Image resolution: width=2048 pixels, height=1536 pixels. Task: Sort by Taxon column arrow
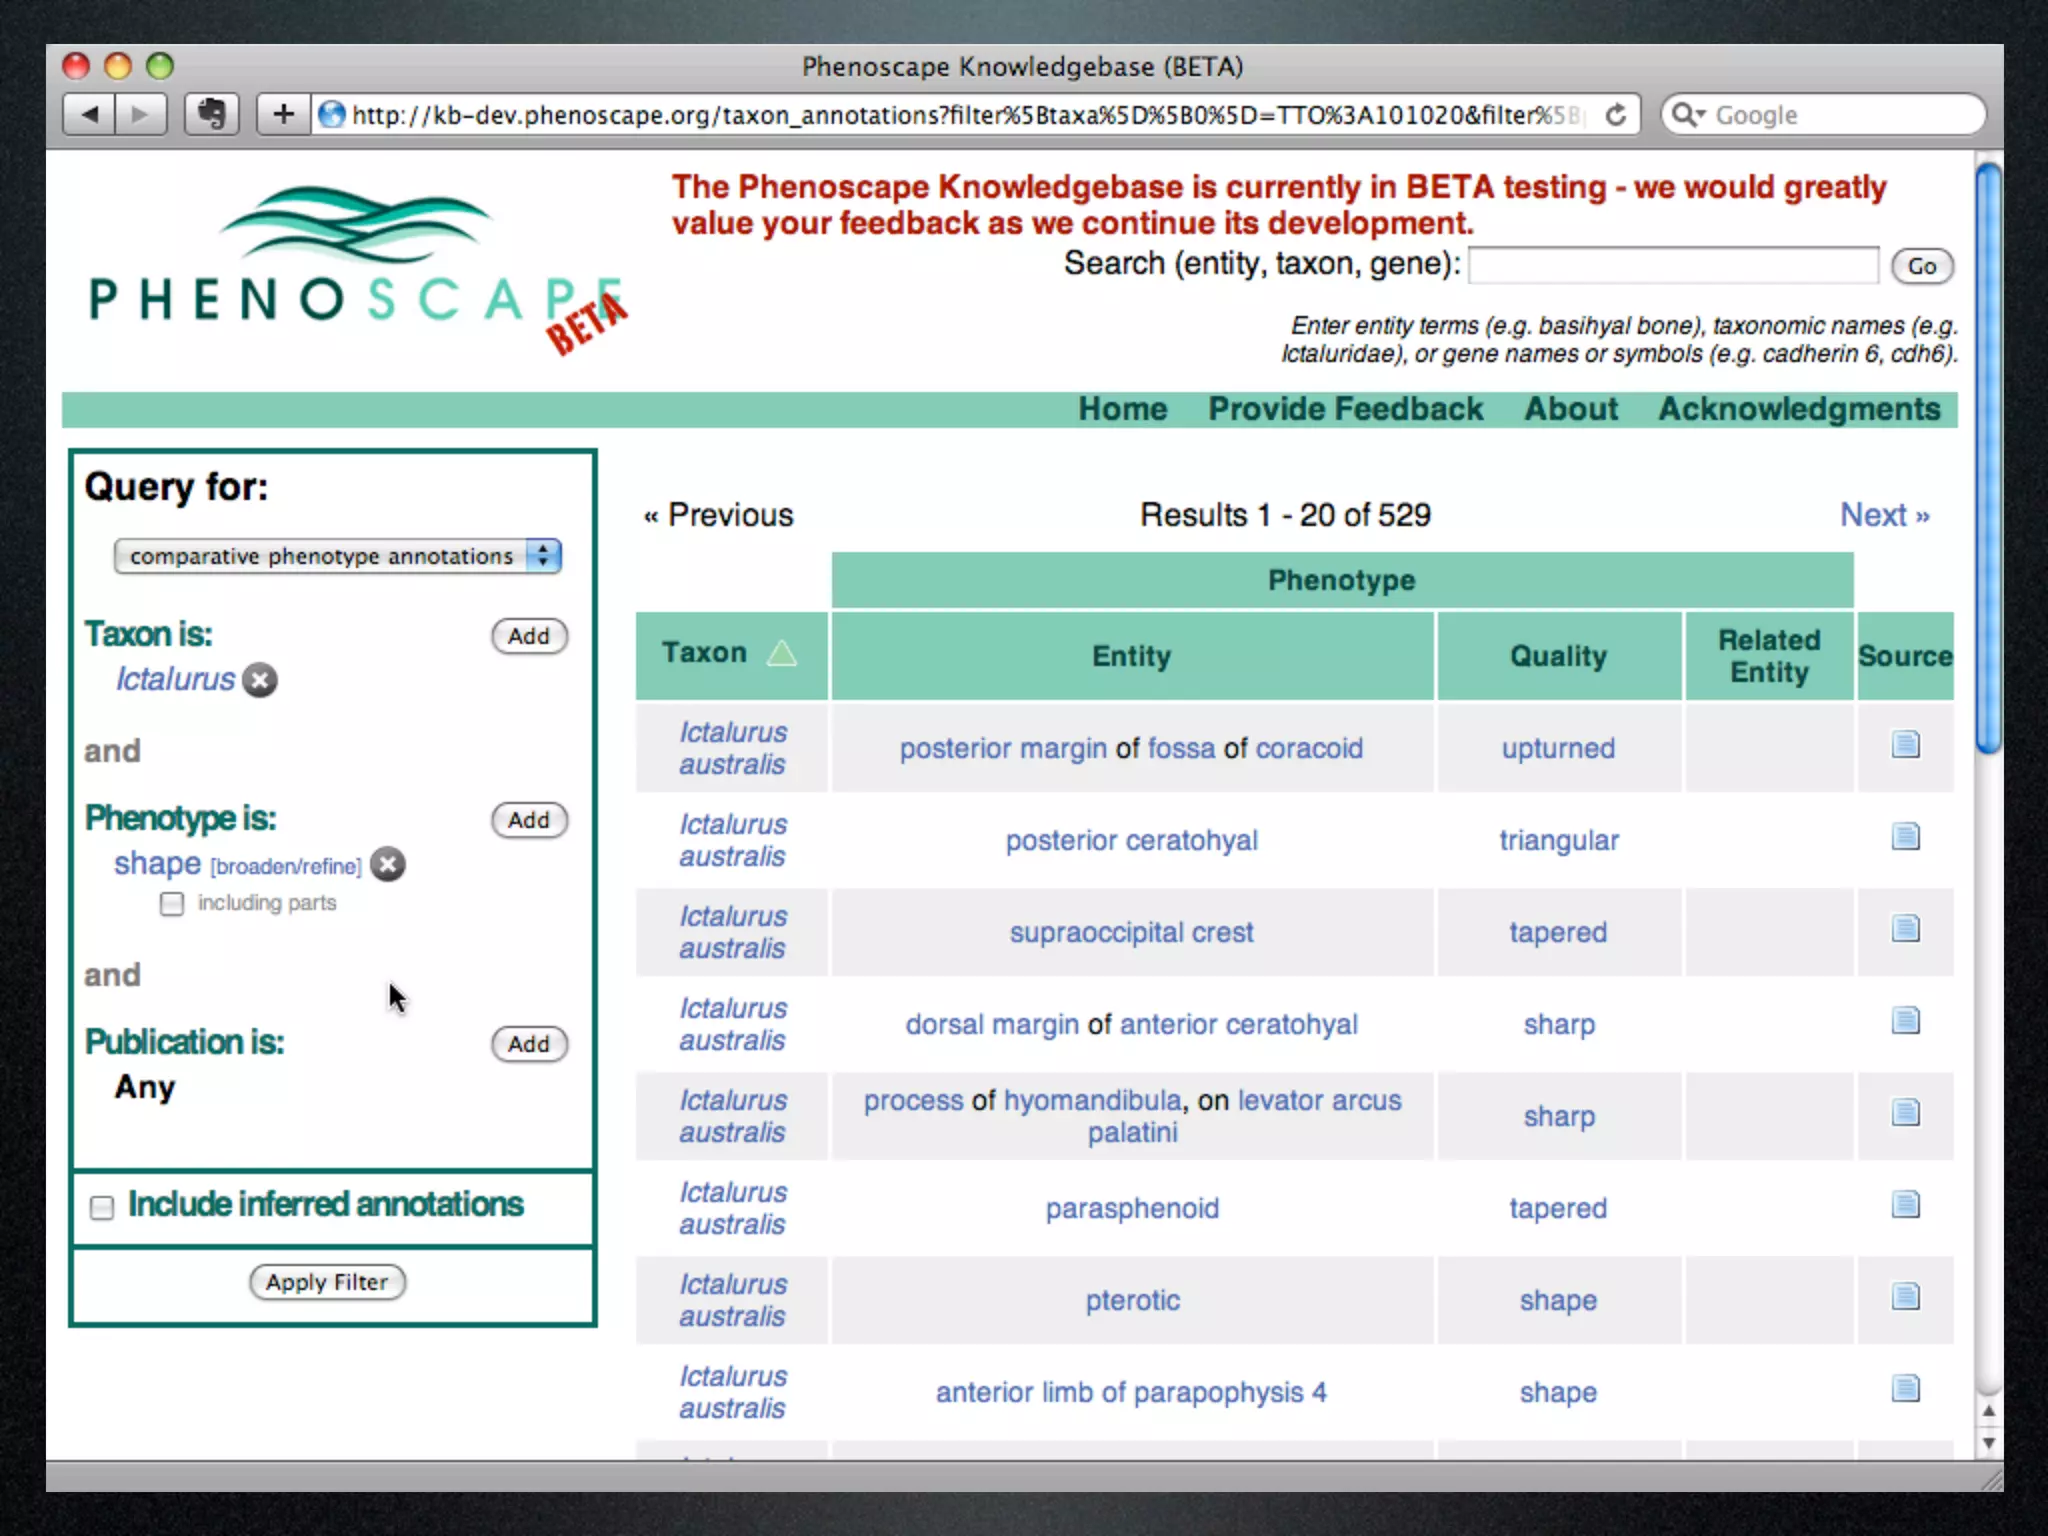point(782,654)
